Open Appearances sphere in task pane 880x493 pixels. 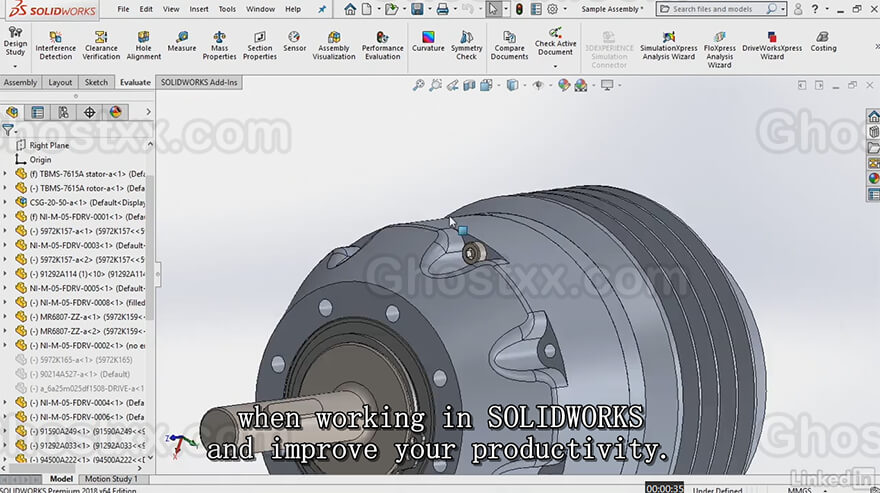tap(873, 179)
